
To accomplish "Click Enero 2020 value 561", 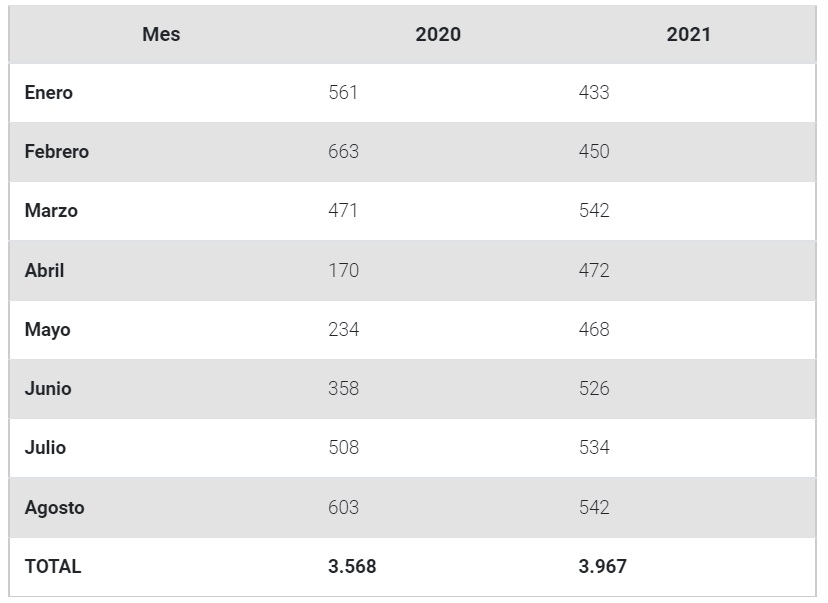I will (x=343, y=93).
